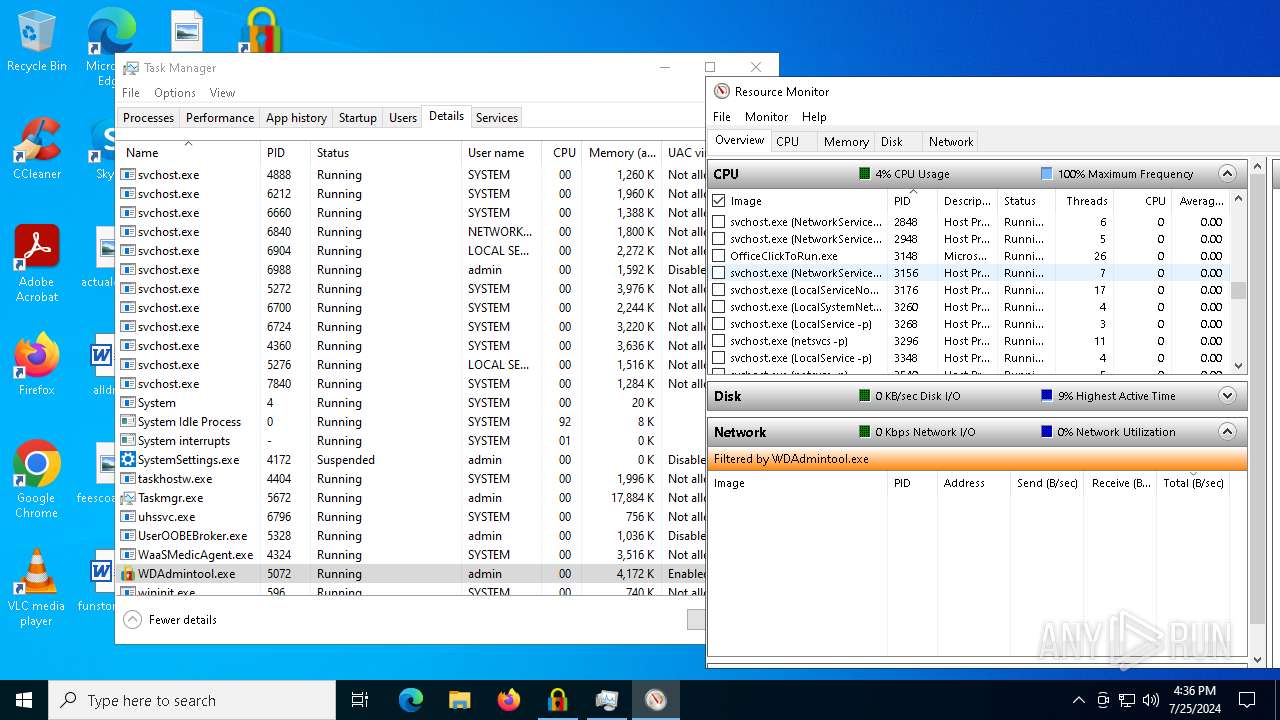The width and height of the screenshot is (1280, 720).
Task: Tick checkbox for svchost.exe PID 3260
Action: point(719,307)
